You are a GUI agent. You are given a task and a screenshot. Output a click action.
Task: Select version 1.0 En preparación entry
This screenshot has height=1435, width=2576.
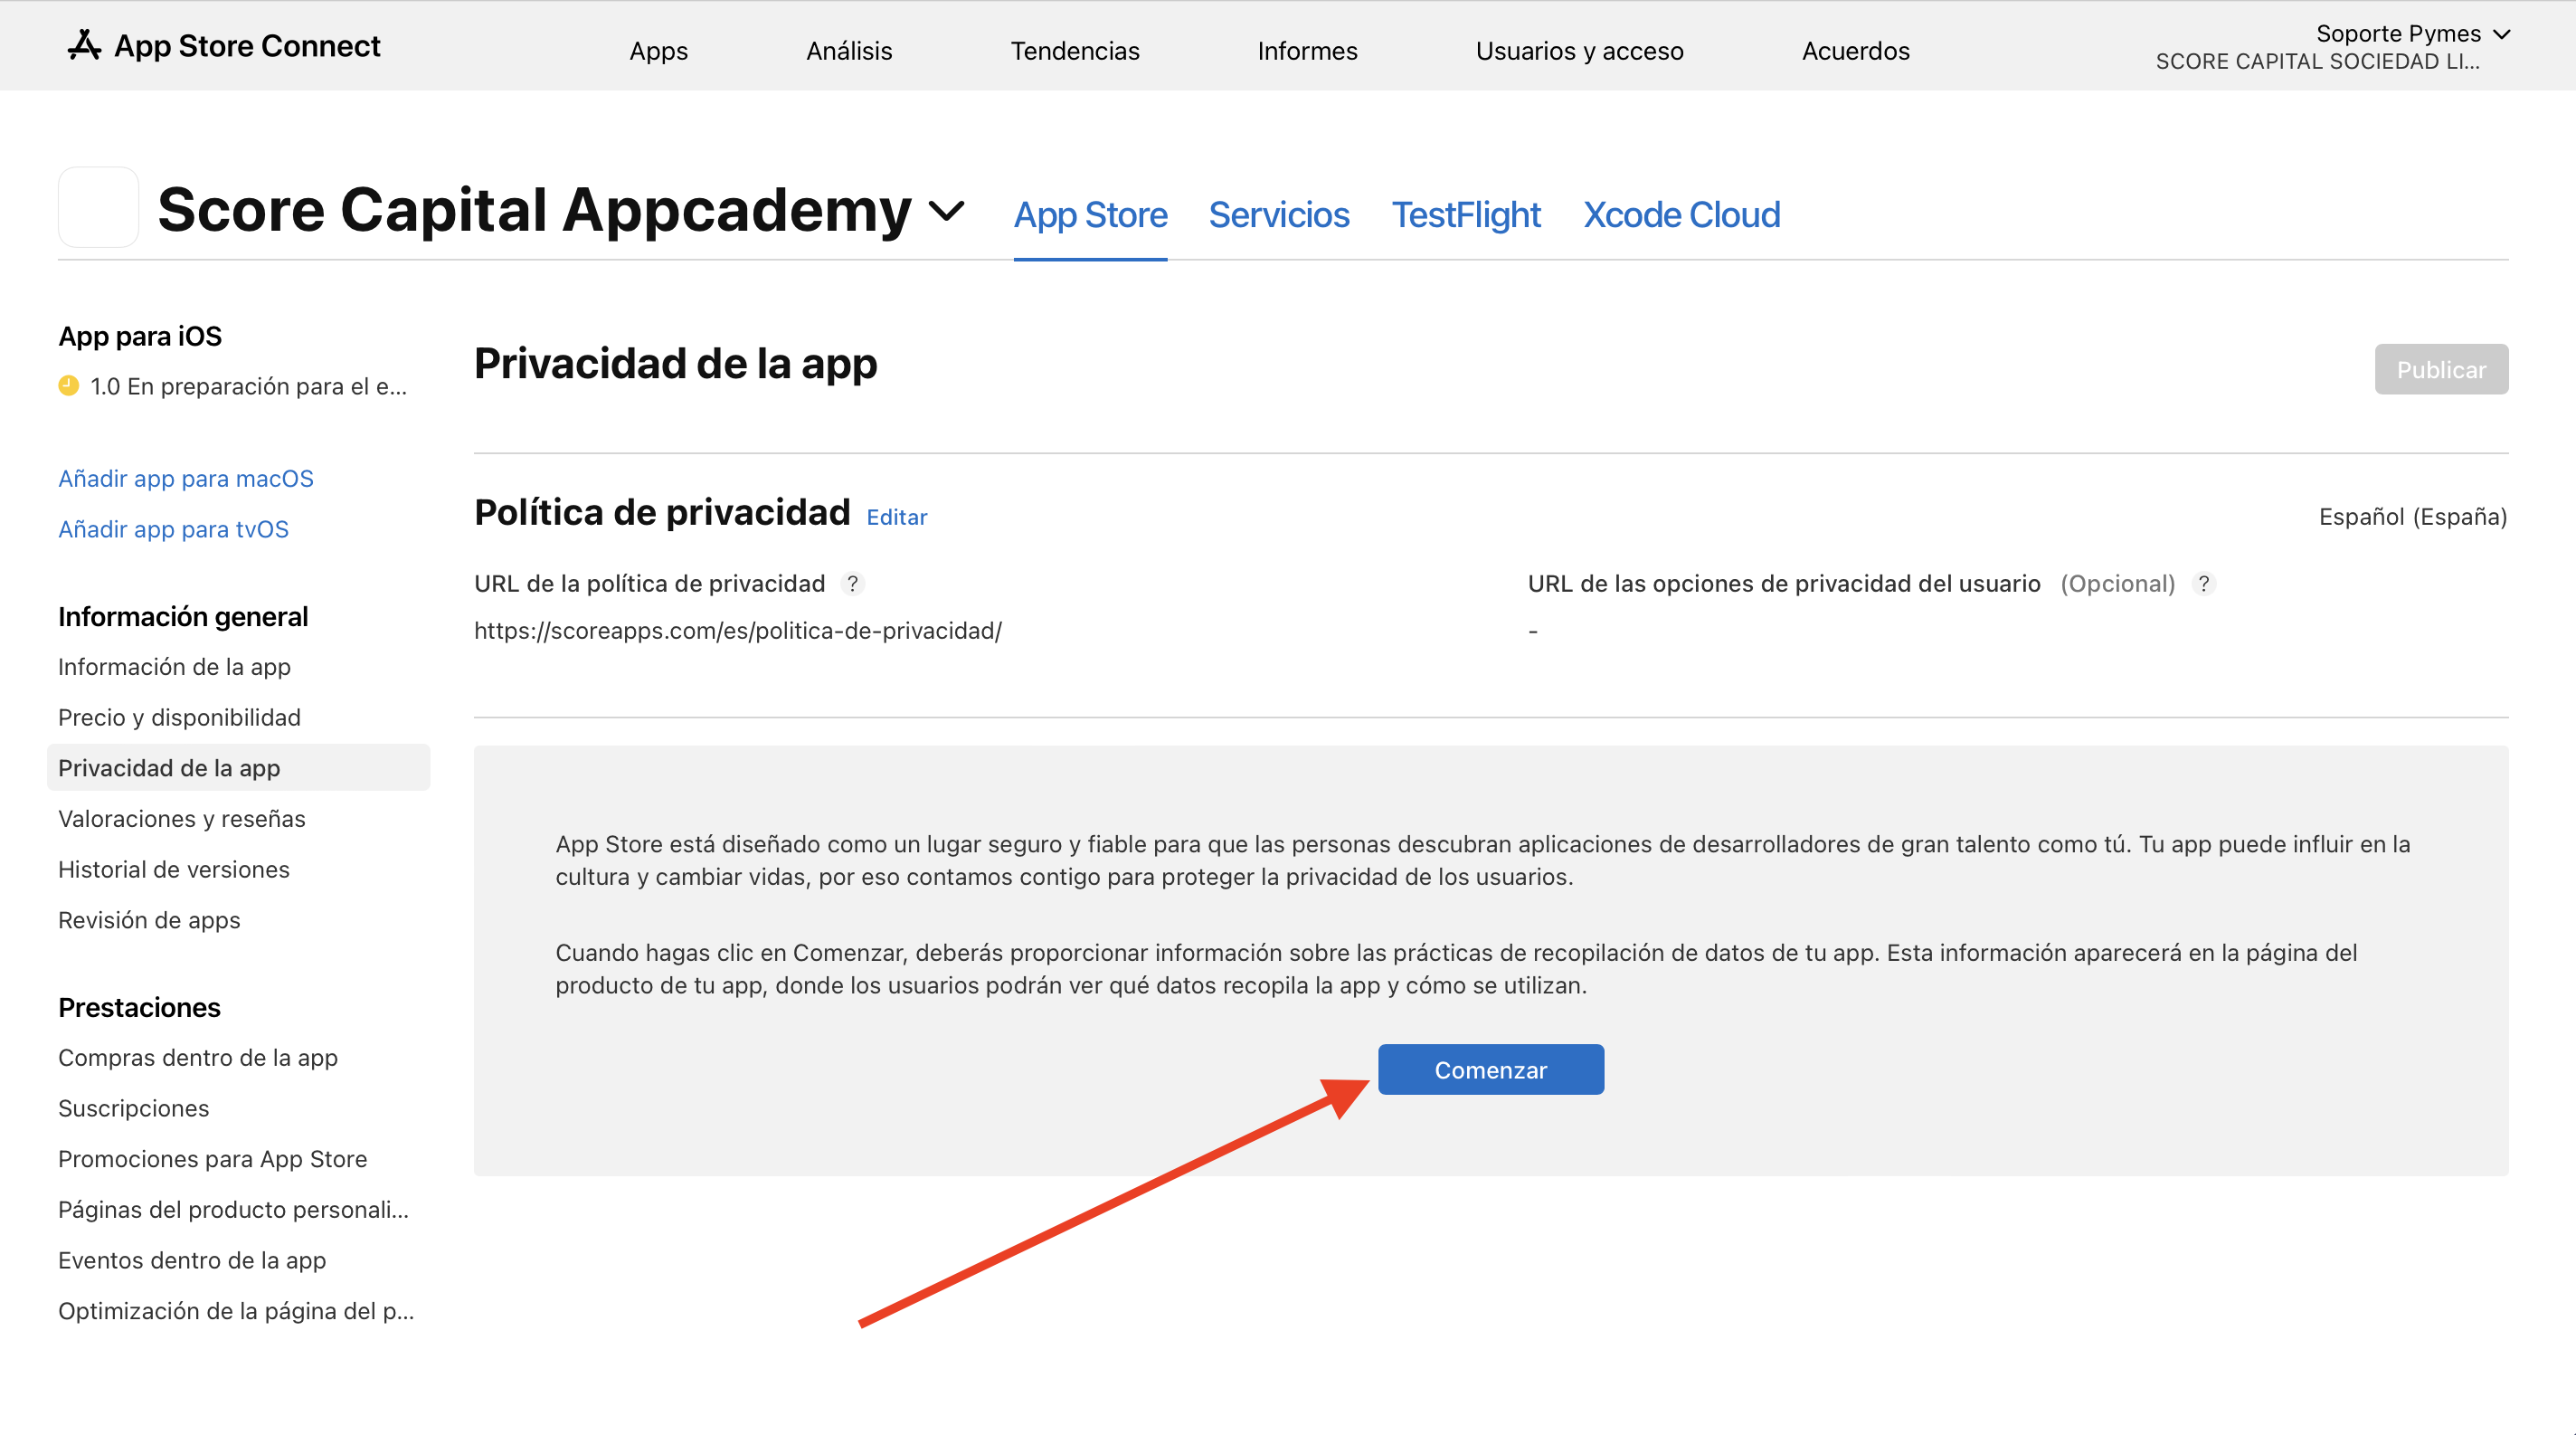248,386
